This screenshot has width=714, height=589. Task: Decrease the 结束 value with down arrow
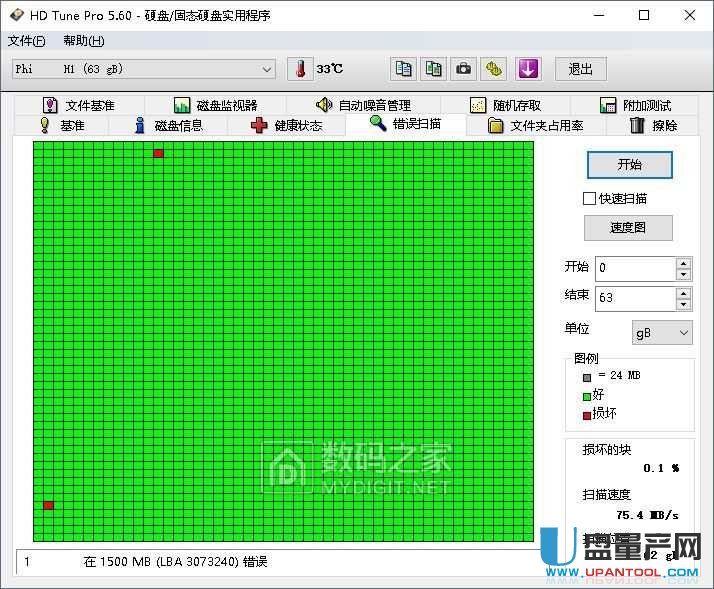[x=683, y=304]
